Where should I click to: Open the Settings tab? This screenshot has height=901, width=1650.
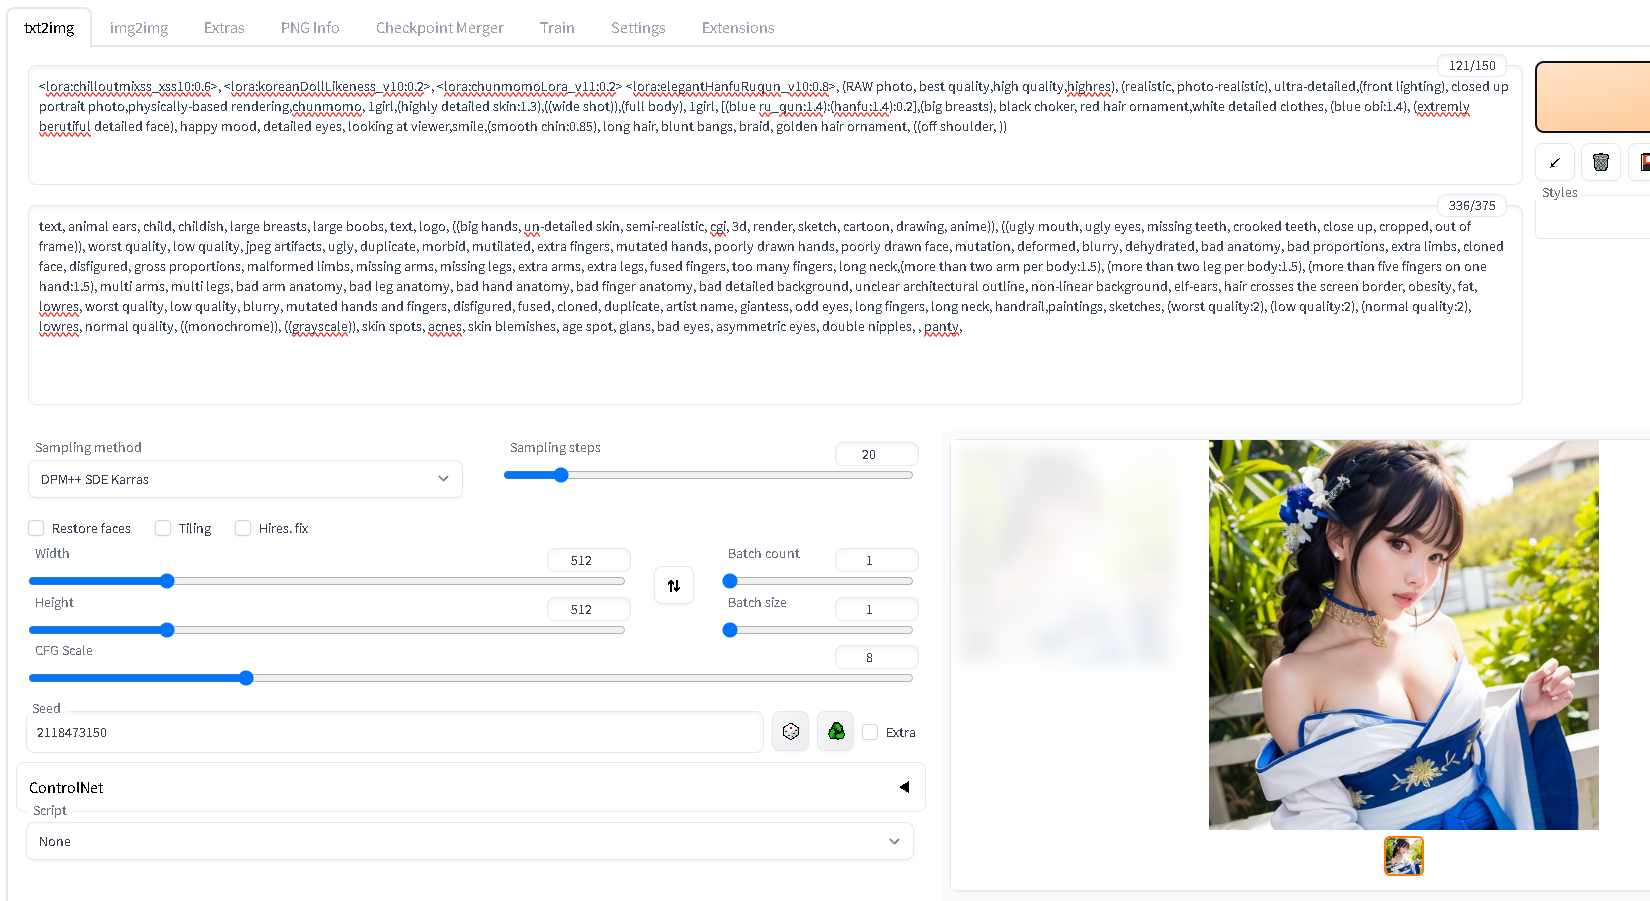pos(638,28)
